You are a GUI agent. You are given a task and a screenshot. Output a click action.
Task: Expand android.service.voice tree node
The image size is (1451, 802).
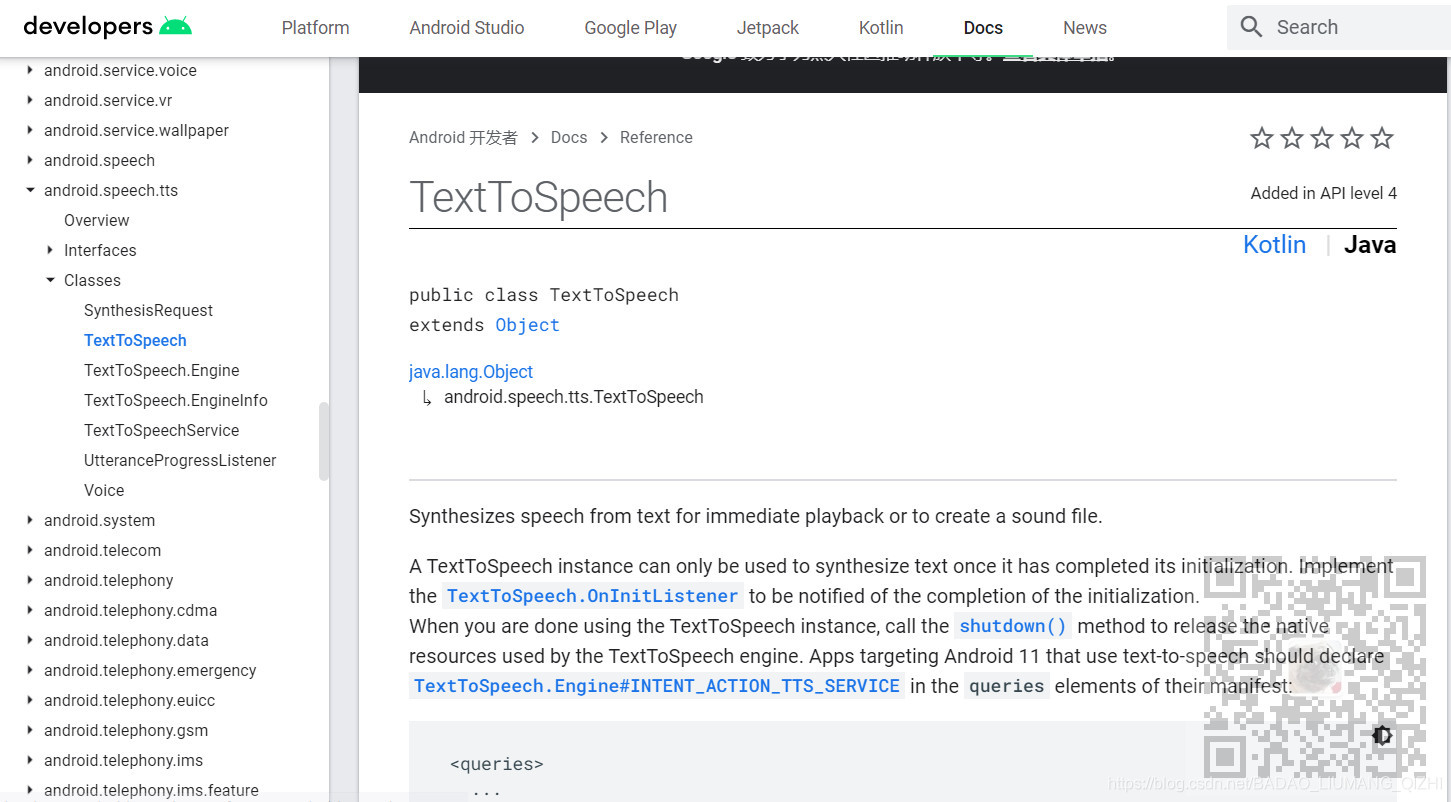[x=30, y=70]
